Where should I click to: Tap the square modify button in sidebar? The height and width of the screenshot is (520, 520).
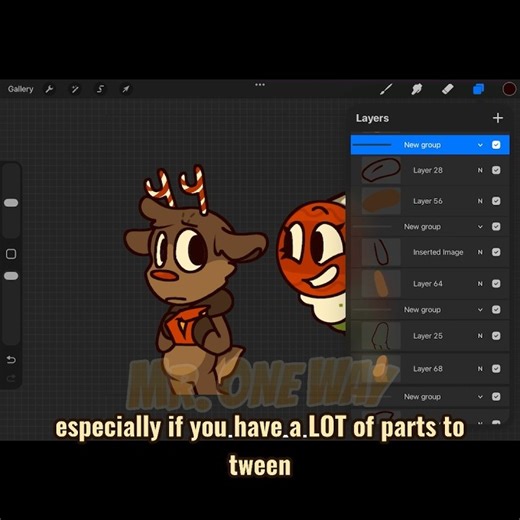point(11,254)
